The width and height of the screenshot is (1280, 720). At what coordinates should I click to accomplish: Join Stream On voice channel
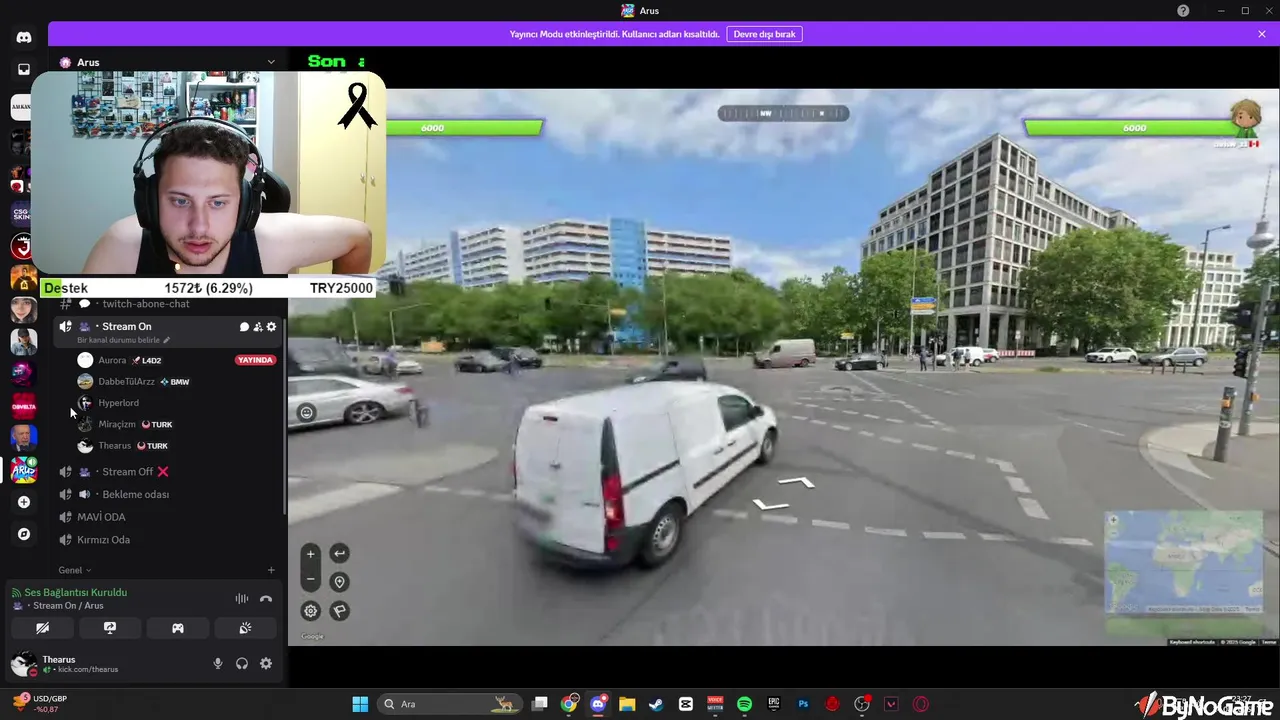click(x=126, y=327)
